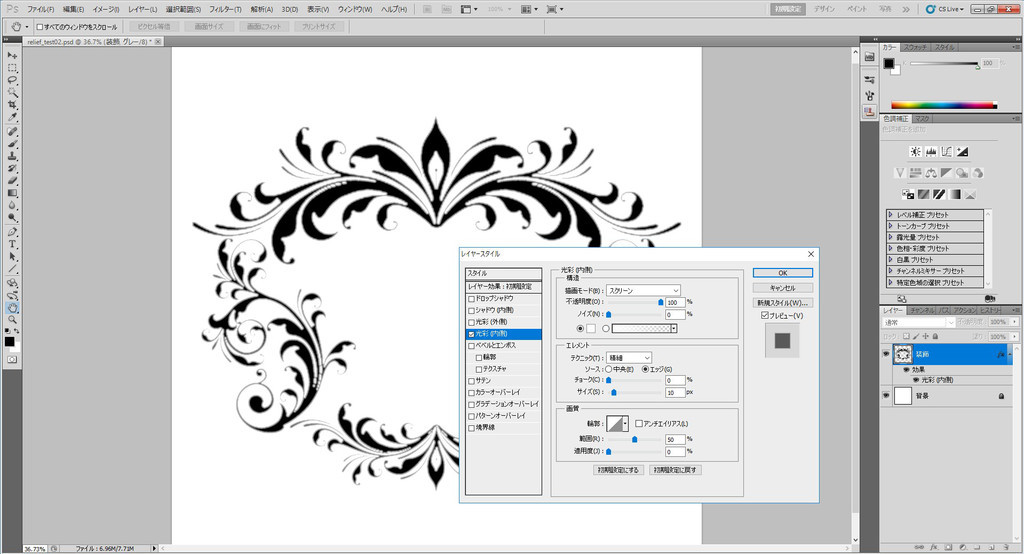
Task: Open the テクニック dropdown
Action: pos(629,357)
